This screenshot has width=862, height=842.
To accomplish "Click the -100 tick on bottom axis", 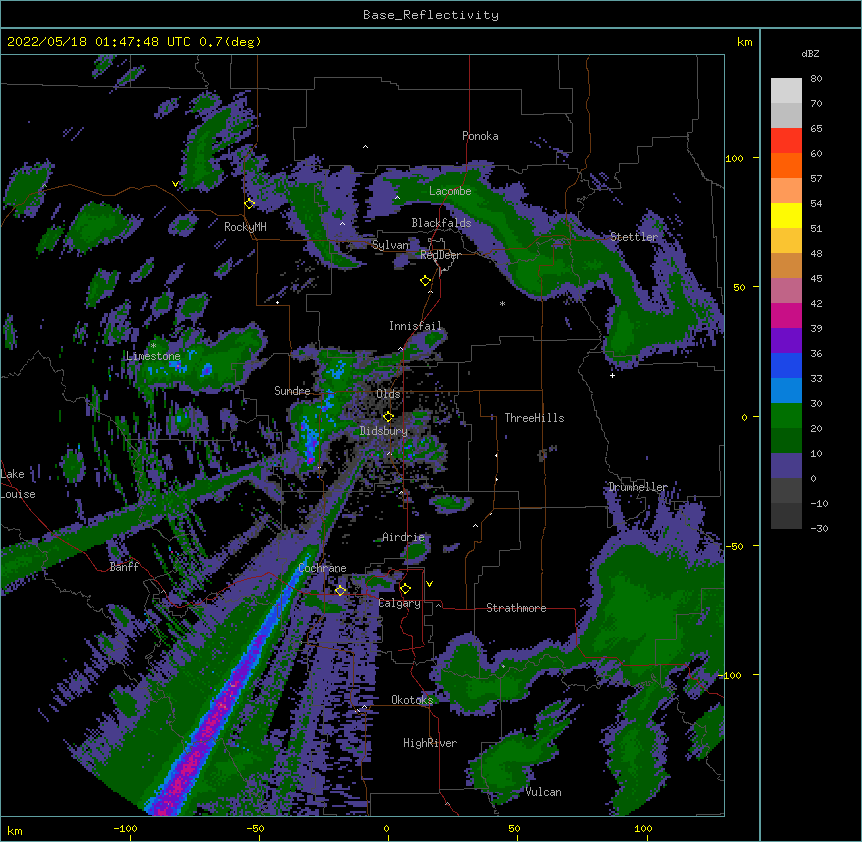I will pos(125,828).
